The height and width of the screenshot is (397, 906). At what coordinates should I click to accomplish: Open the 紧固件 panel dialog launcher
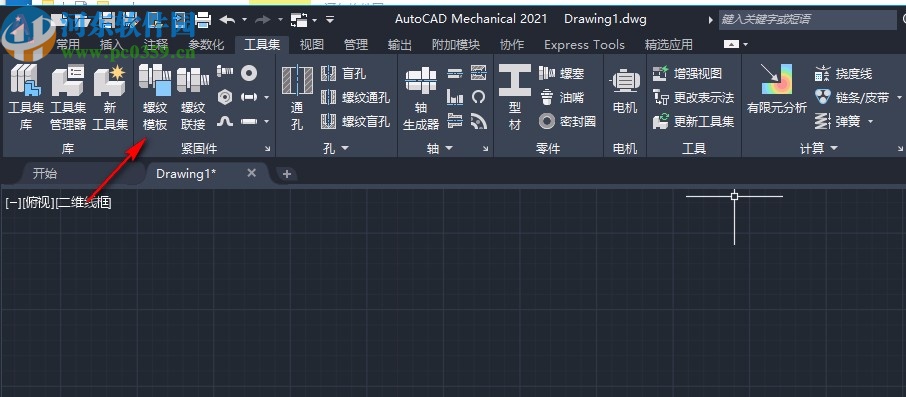point(268,149)
